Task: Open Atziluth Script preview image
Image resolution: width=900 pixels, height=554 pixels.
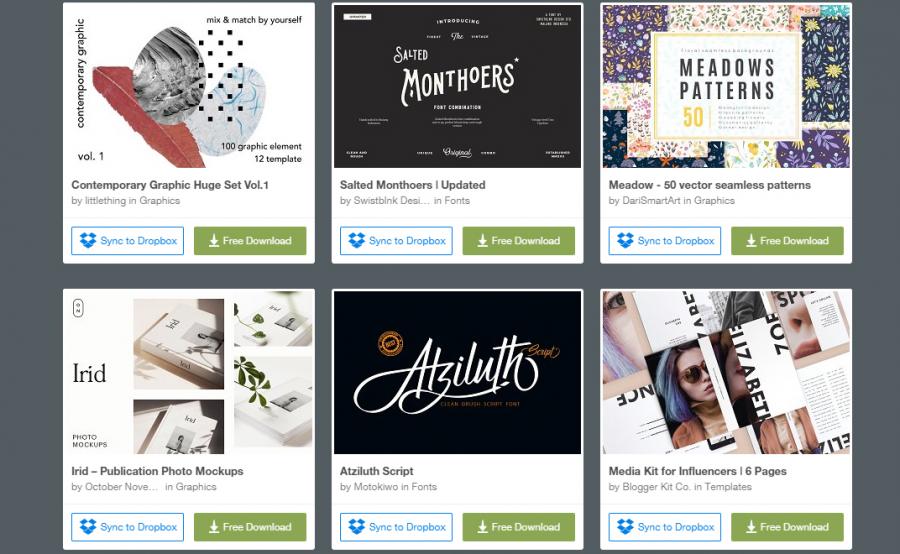Action: pyautogui.click(x=457, y=373)
